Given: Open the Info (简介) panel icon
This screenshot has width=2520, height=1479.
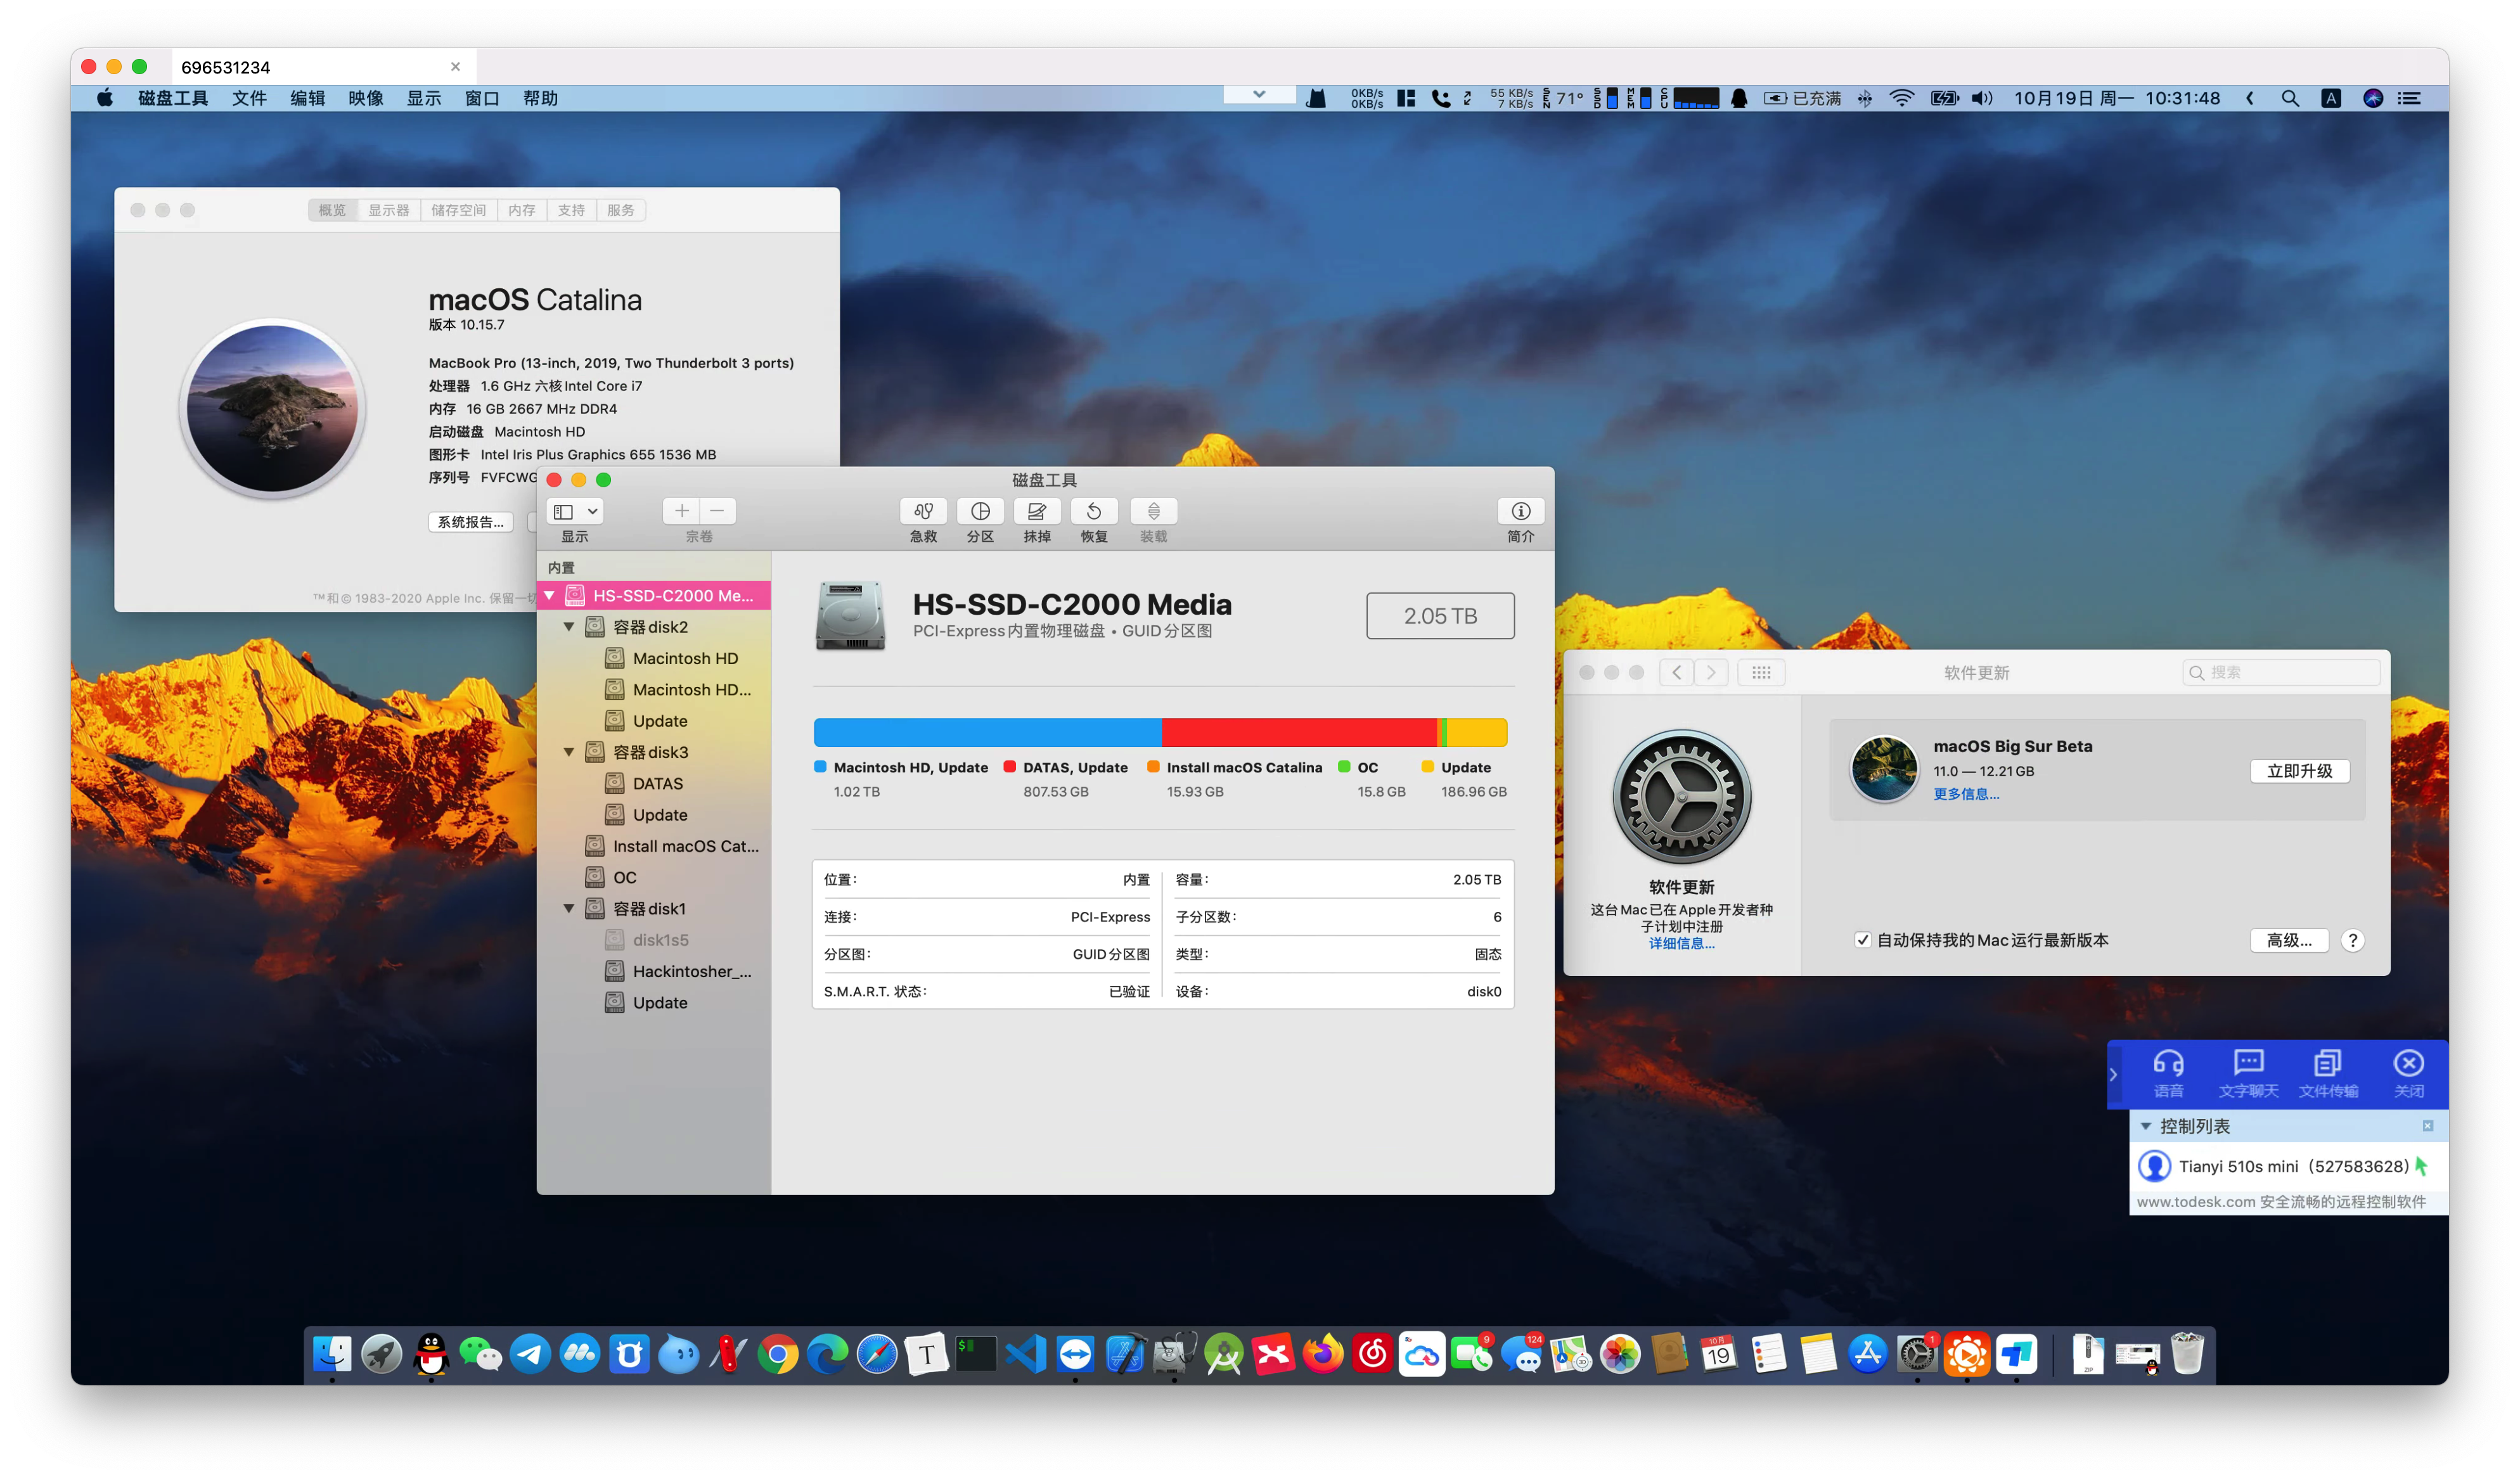Looking at the screenshot, I should coord(1520,511).
